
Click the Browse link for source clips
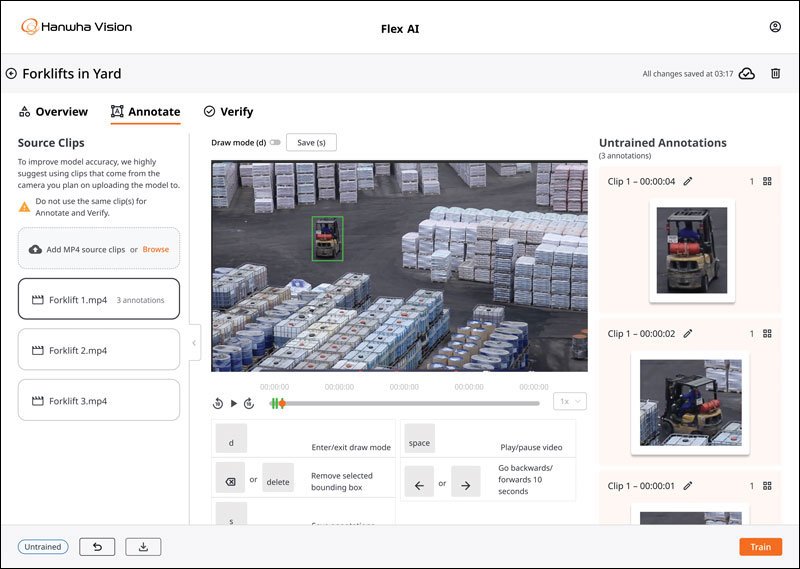pyautogui.click(x=156, y=249)
